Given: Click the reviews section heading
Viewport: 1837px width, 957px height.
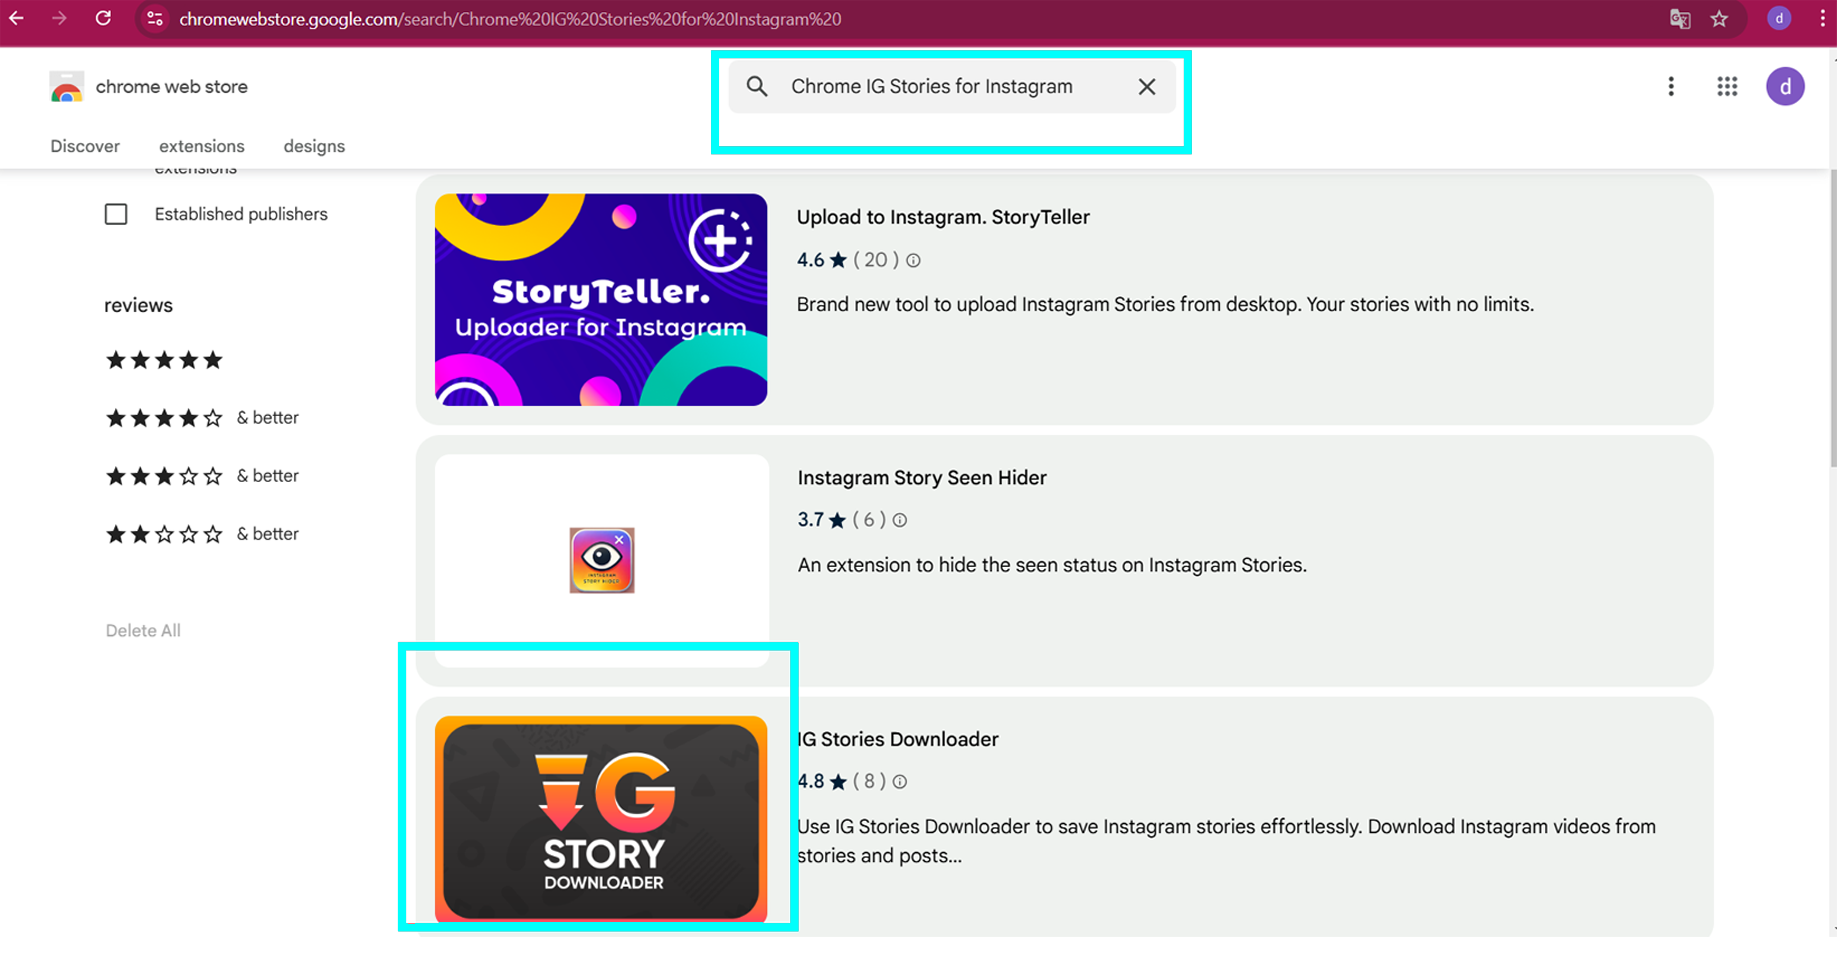Looking at the screenshot, I should coord(138,306).
